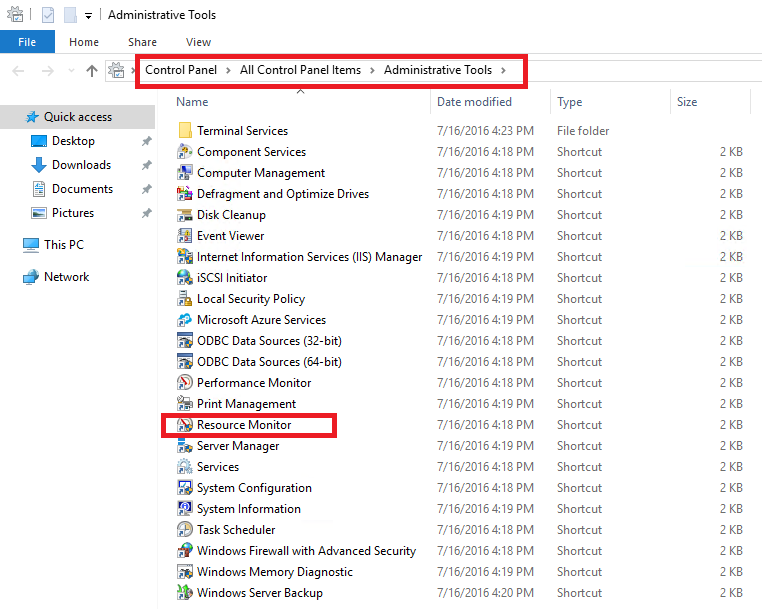This screenshot has height=612, width=762.
Task: Click Administrative Tools in the address bar
Action: [438, 70]
